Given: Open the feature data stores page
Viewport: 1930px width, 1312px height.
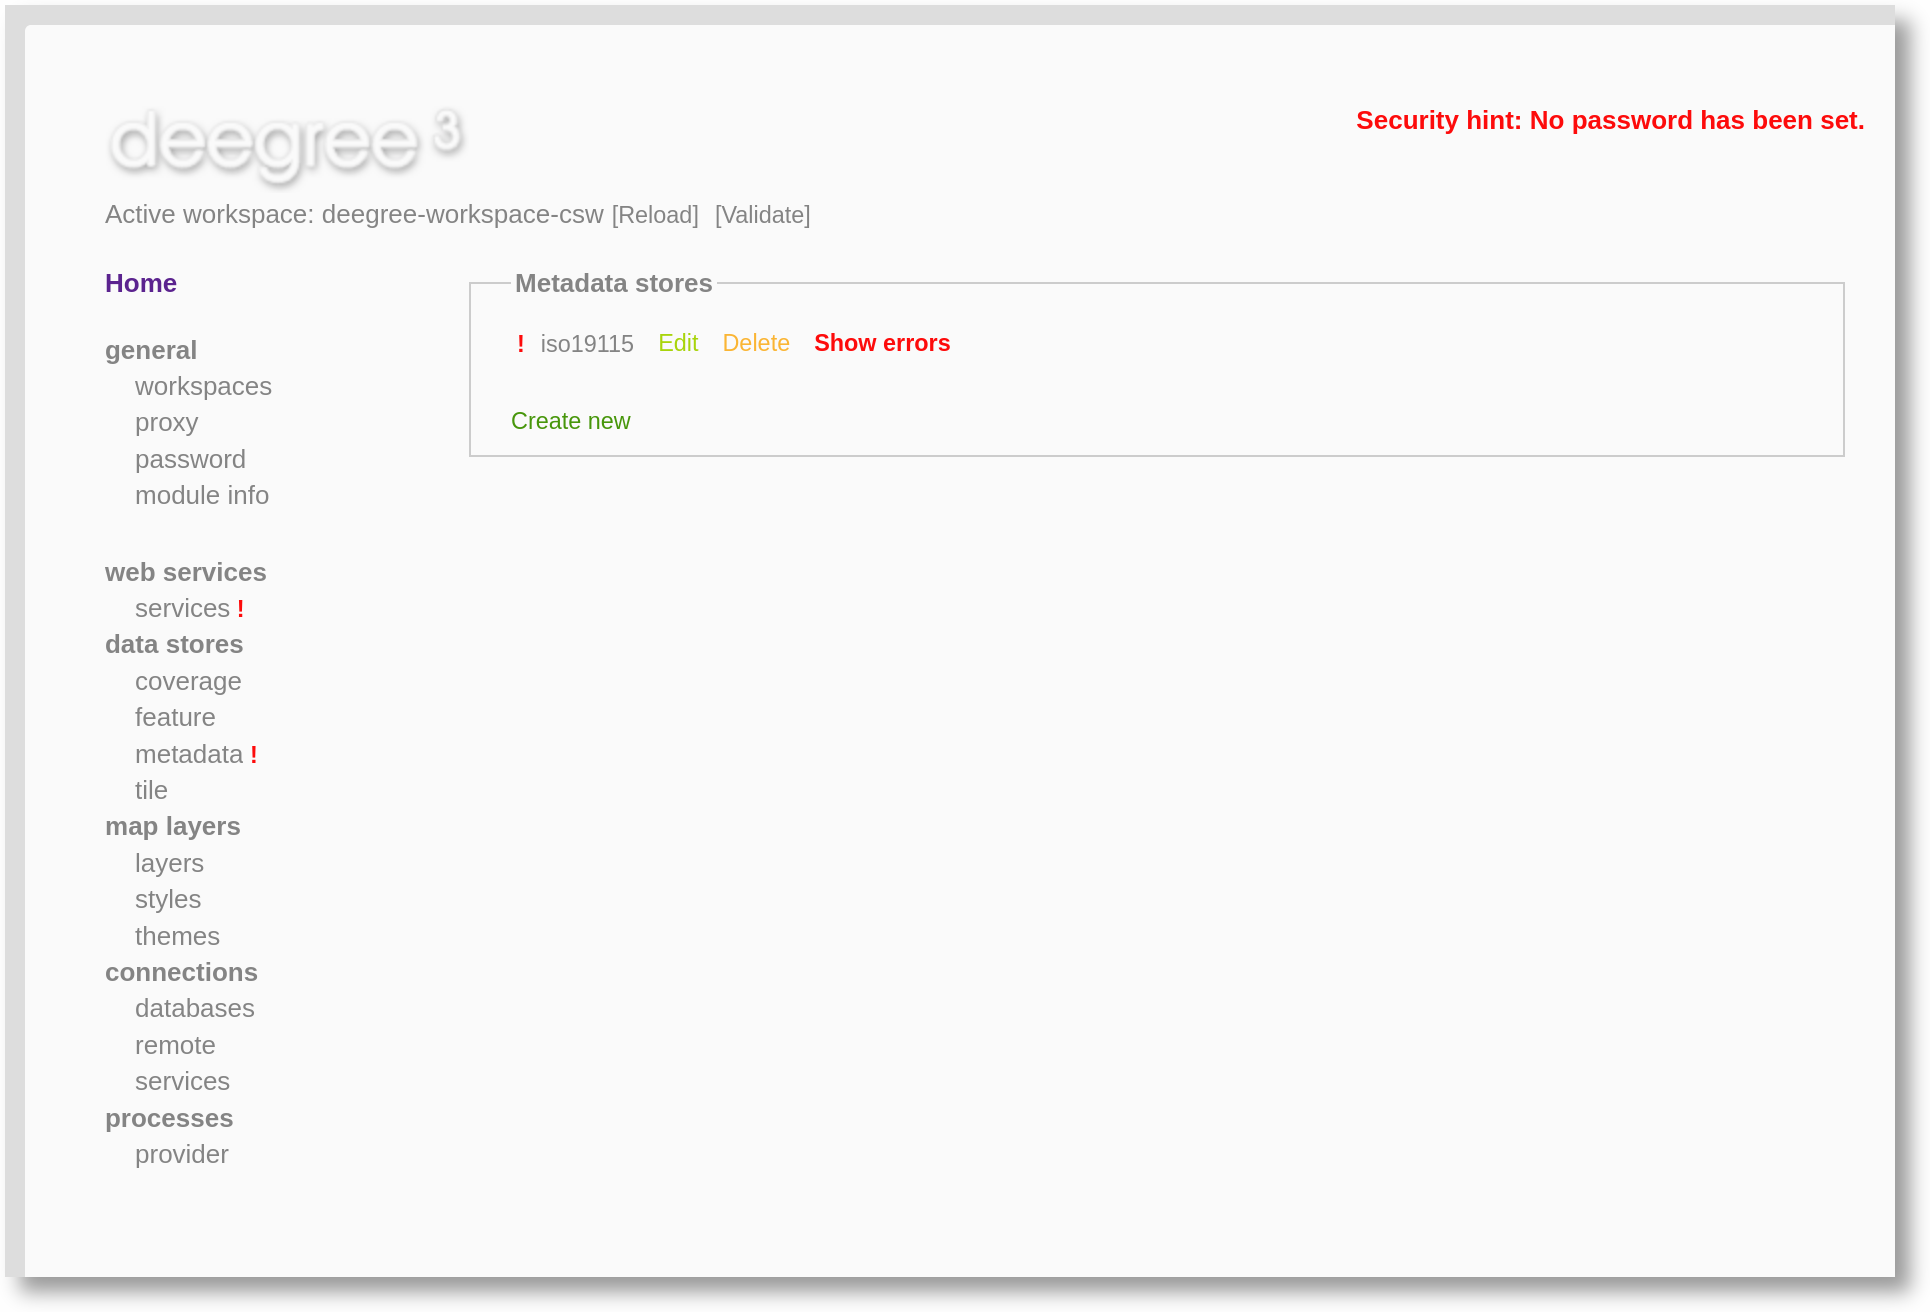Looking at the screenshot, I should pyautogui.click(x=175, y=717).
